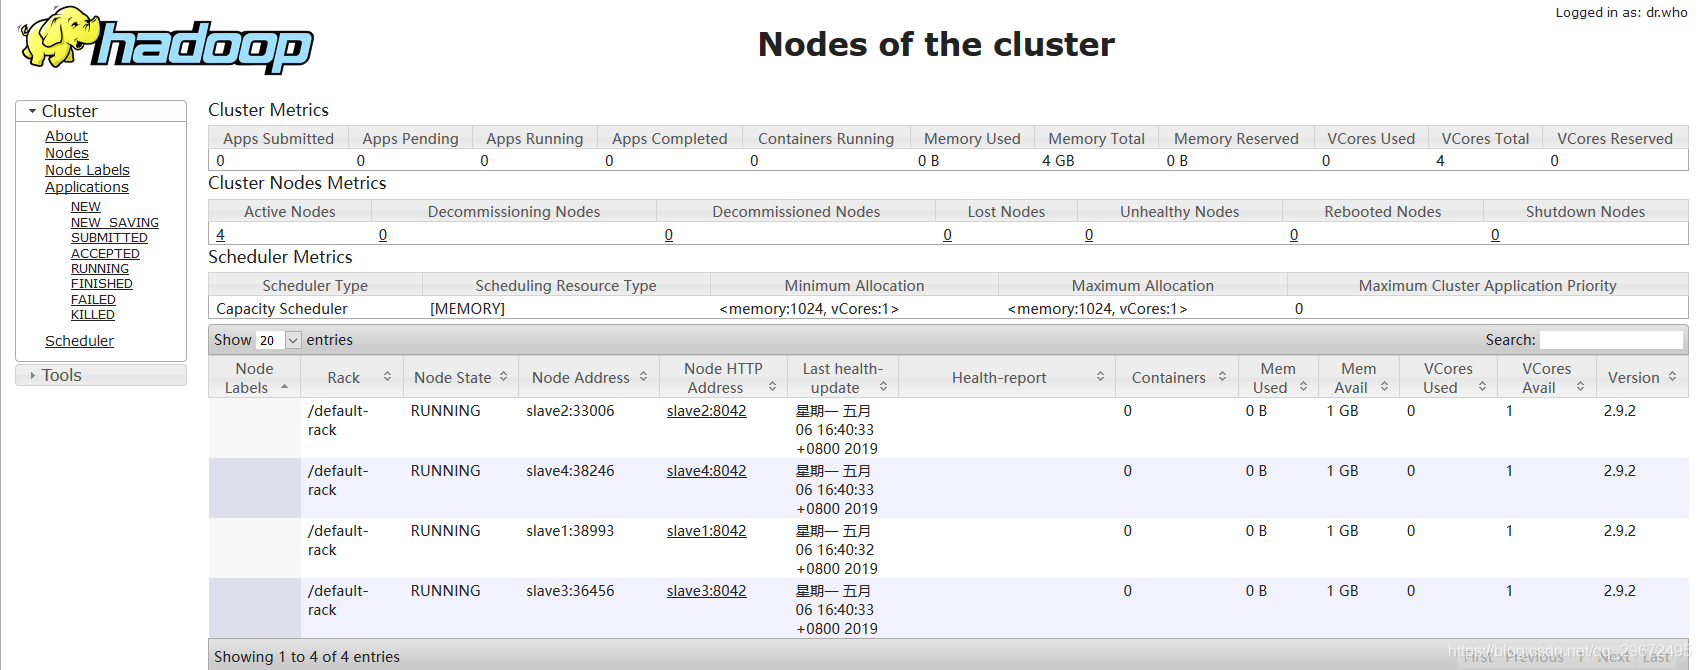The height and width of the screenshot is (670, 1702).
Task: Click the [MEMORY] scheduling resource type value
Action: [467, 309]
